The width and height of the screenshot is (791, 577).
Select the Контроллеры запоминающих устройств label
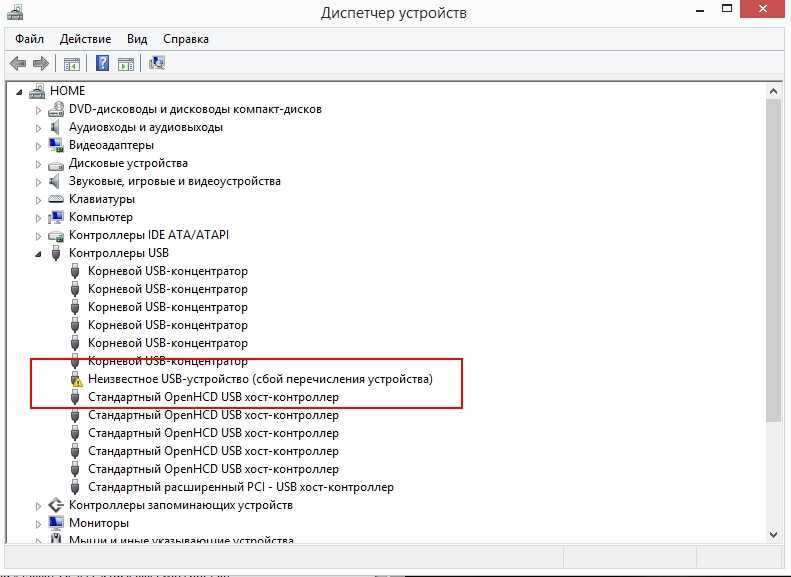(x=181, y=505)
